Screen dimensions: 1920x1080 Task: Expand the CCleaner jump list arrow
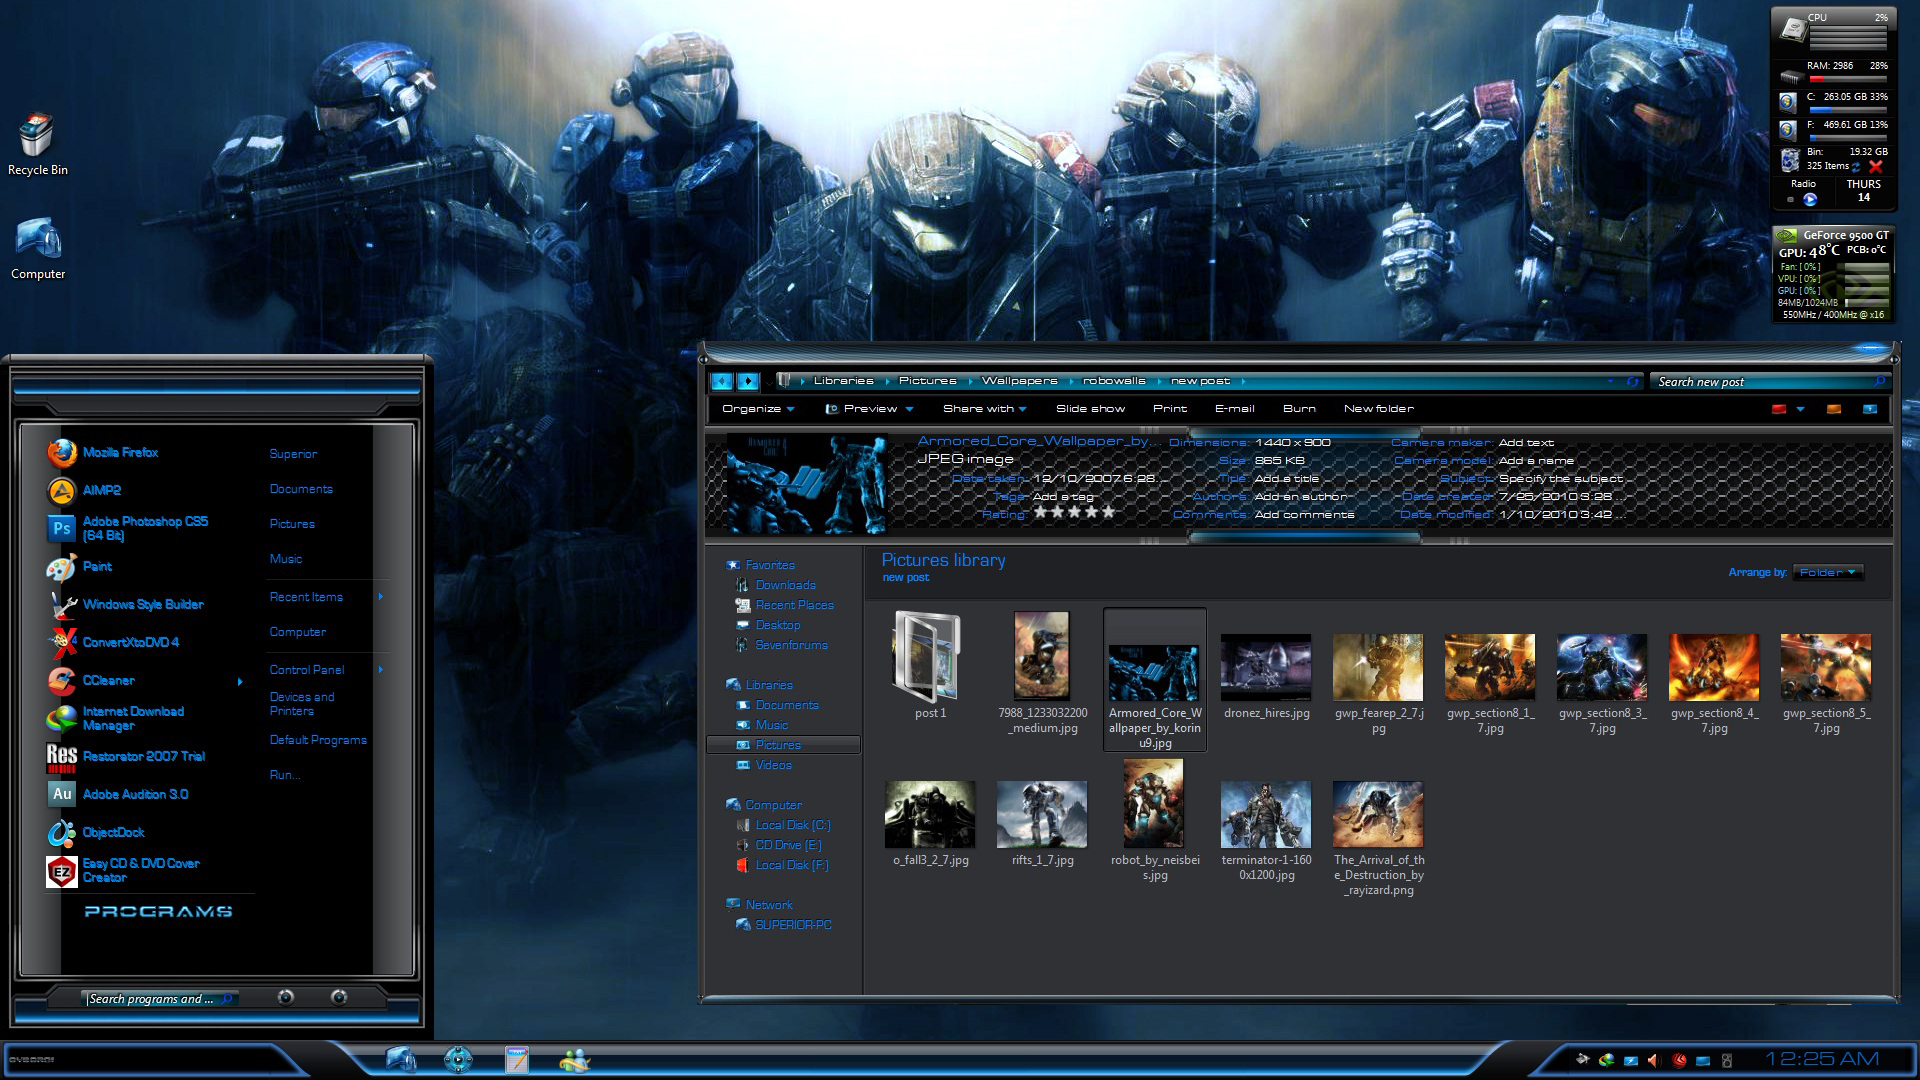tap(240, 682)
